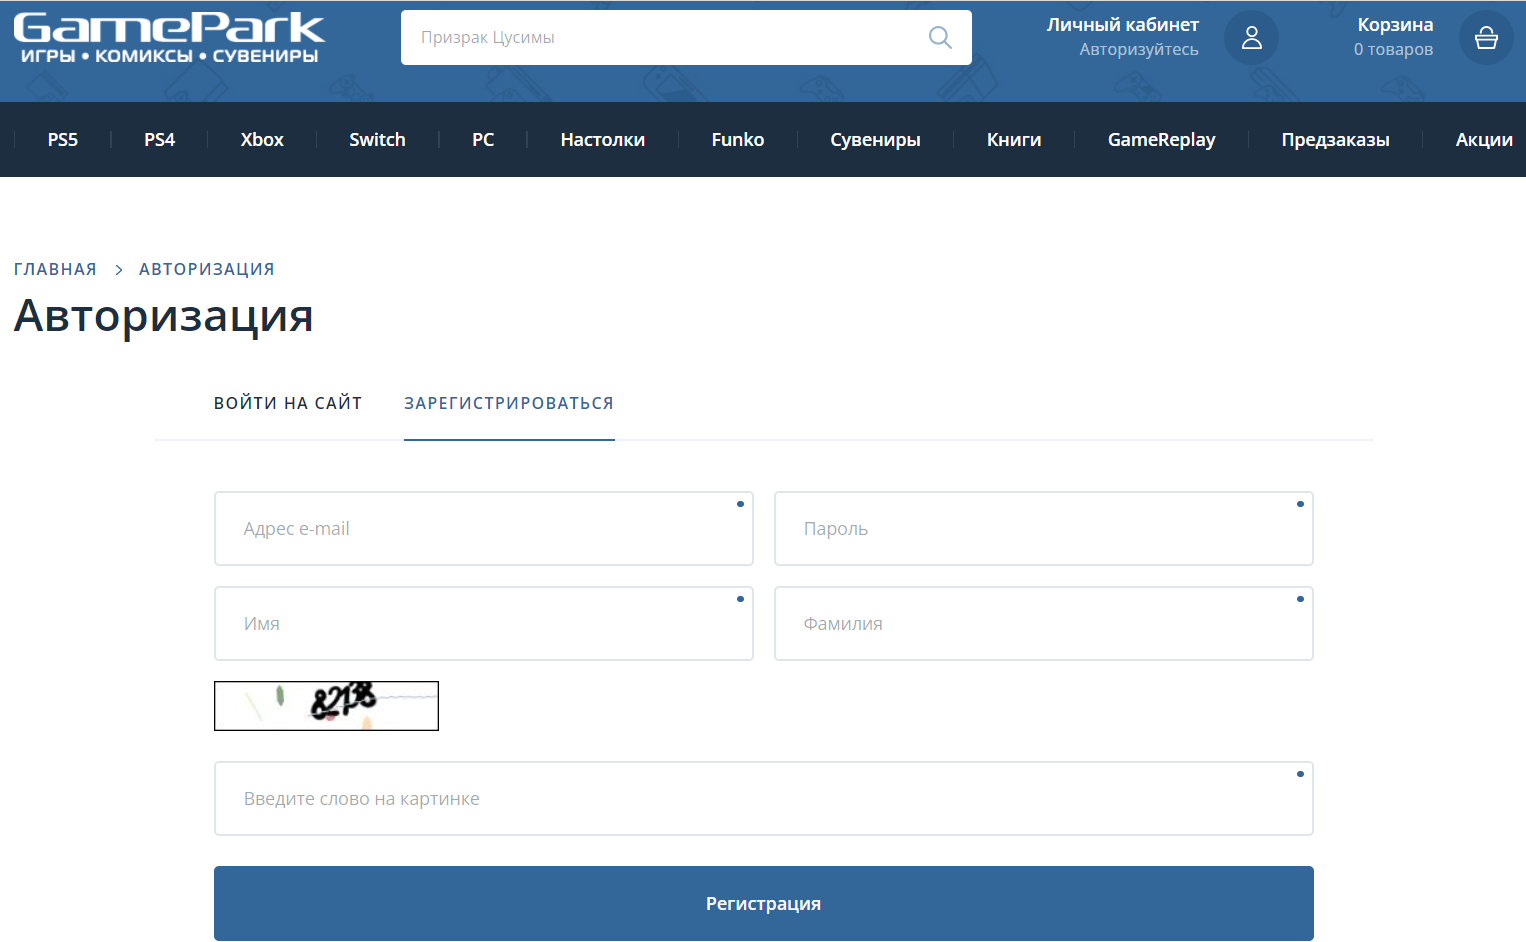Viewport: 1526px width, 942px height.
Task: Click the "Имя" input field
Action: [x=484, y=624]
